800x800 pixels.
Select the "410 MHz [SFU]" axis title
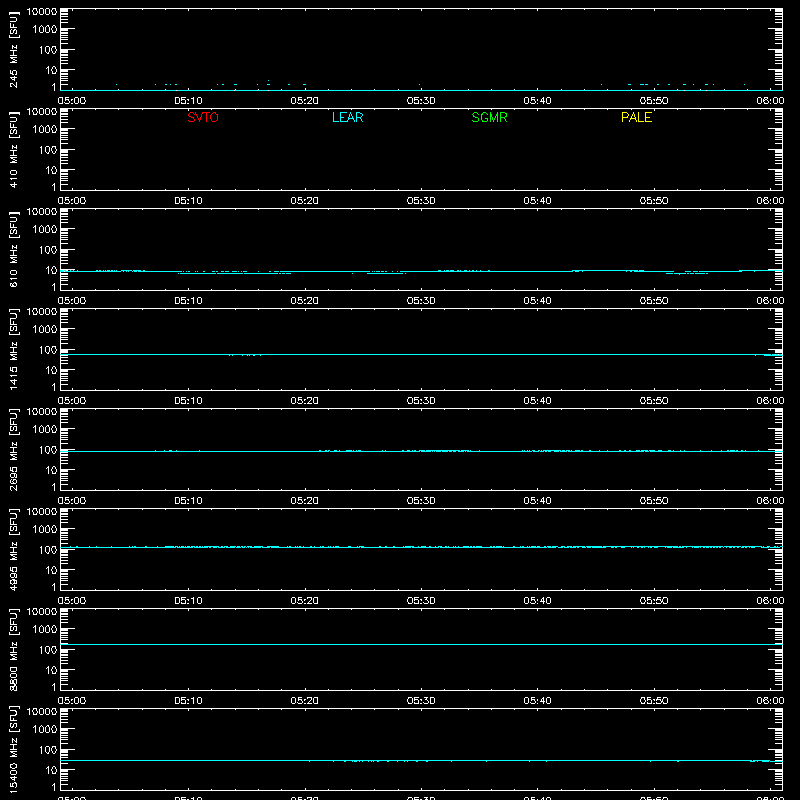pyautogui.click(x=14, y=150)
